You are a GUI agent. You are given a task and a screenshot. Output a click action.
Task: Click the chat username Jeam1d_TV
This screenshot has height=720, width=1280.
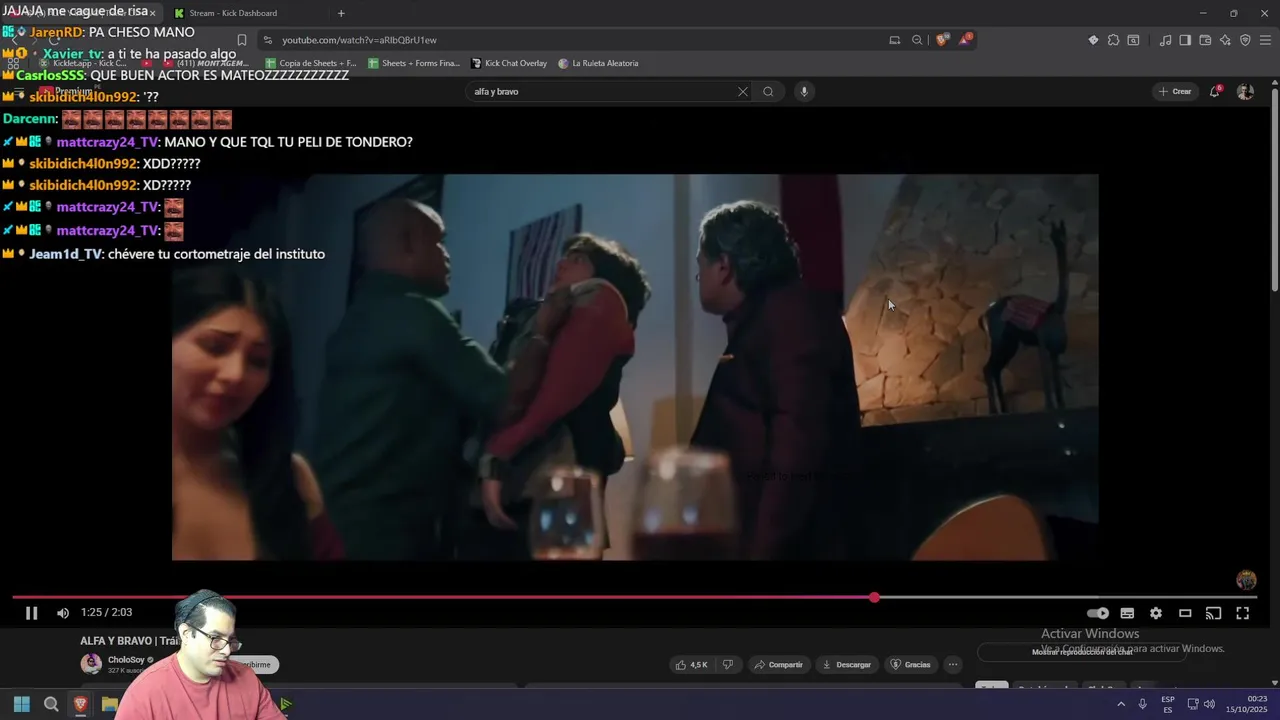(65, 254)
